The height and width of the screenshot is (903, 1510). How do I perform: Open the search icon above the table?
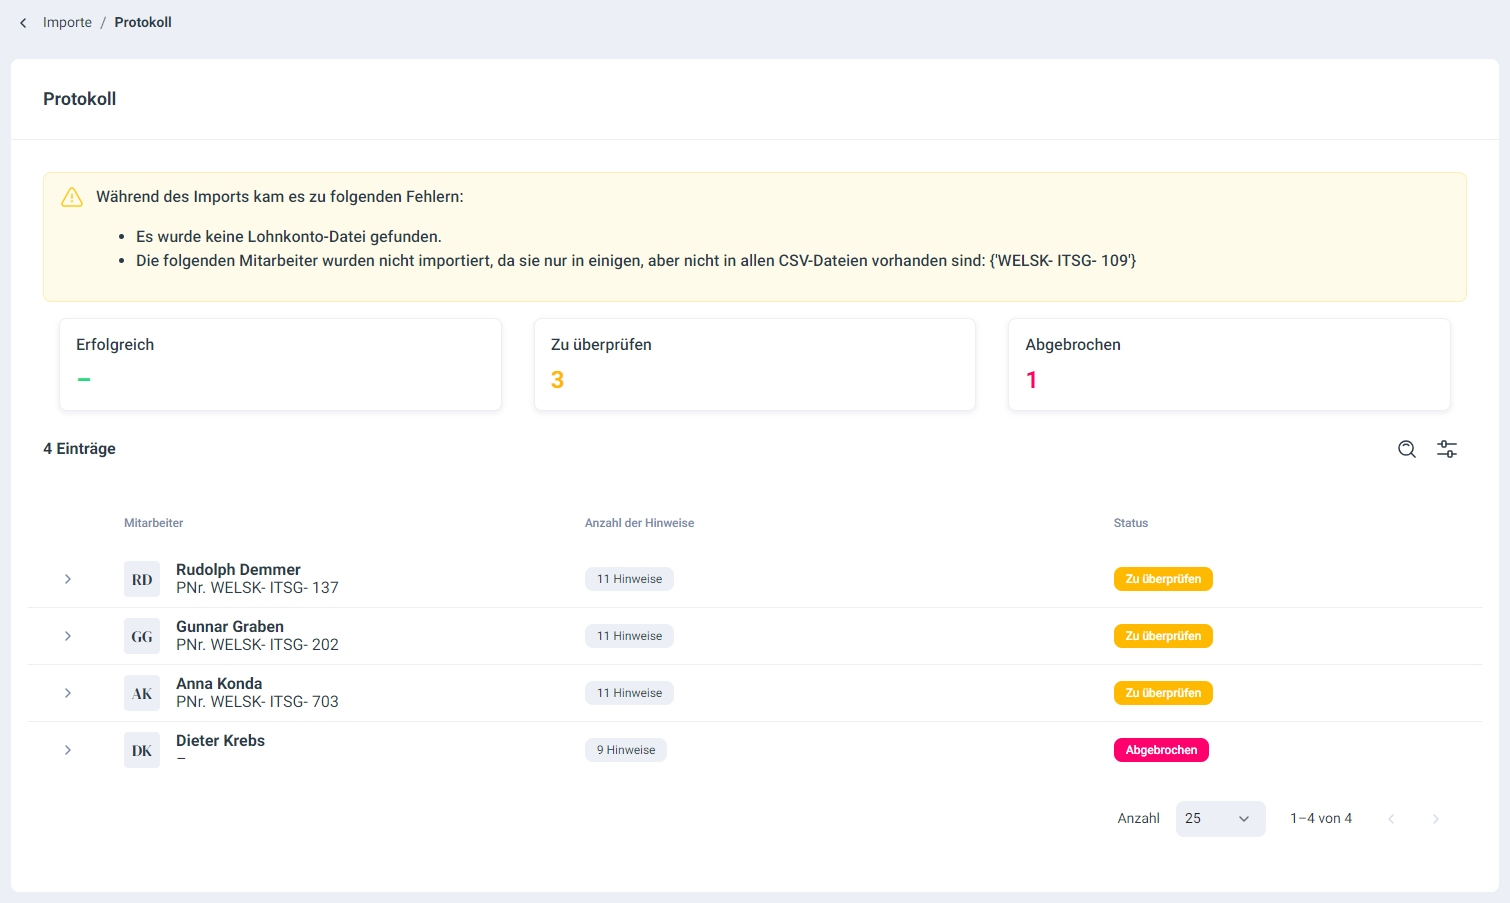pos(1406,449)
